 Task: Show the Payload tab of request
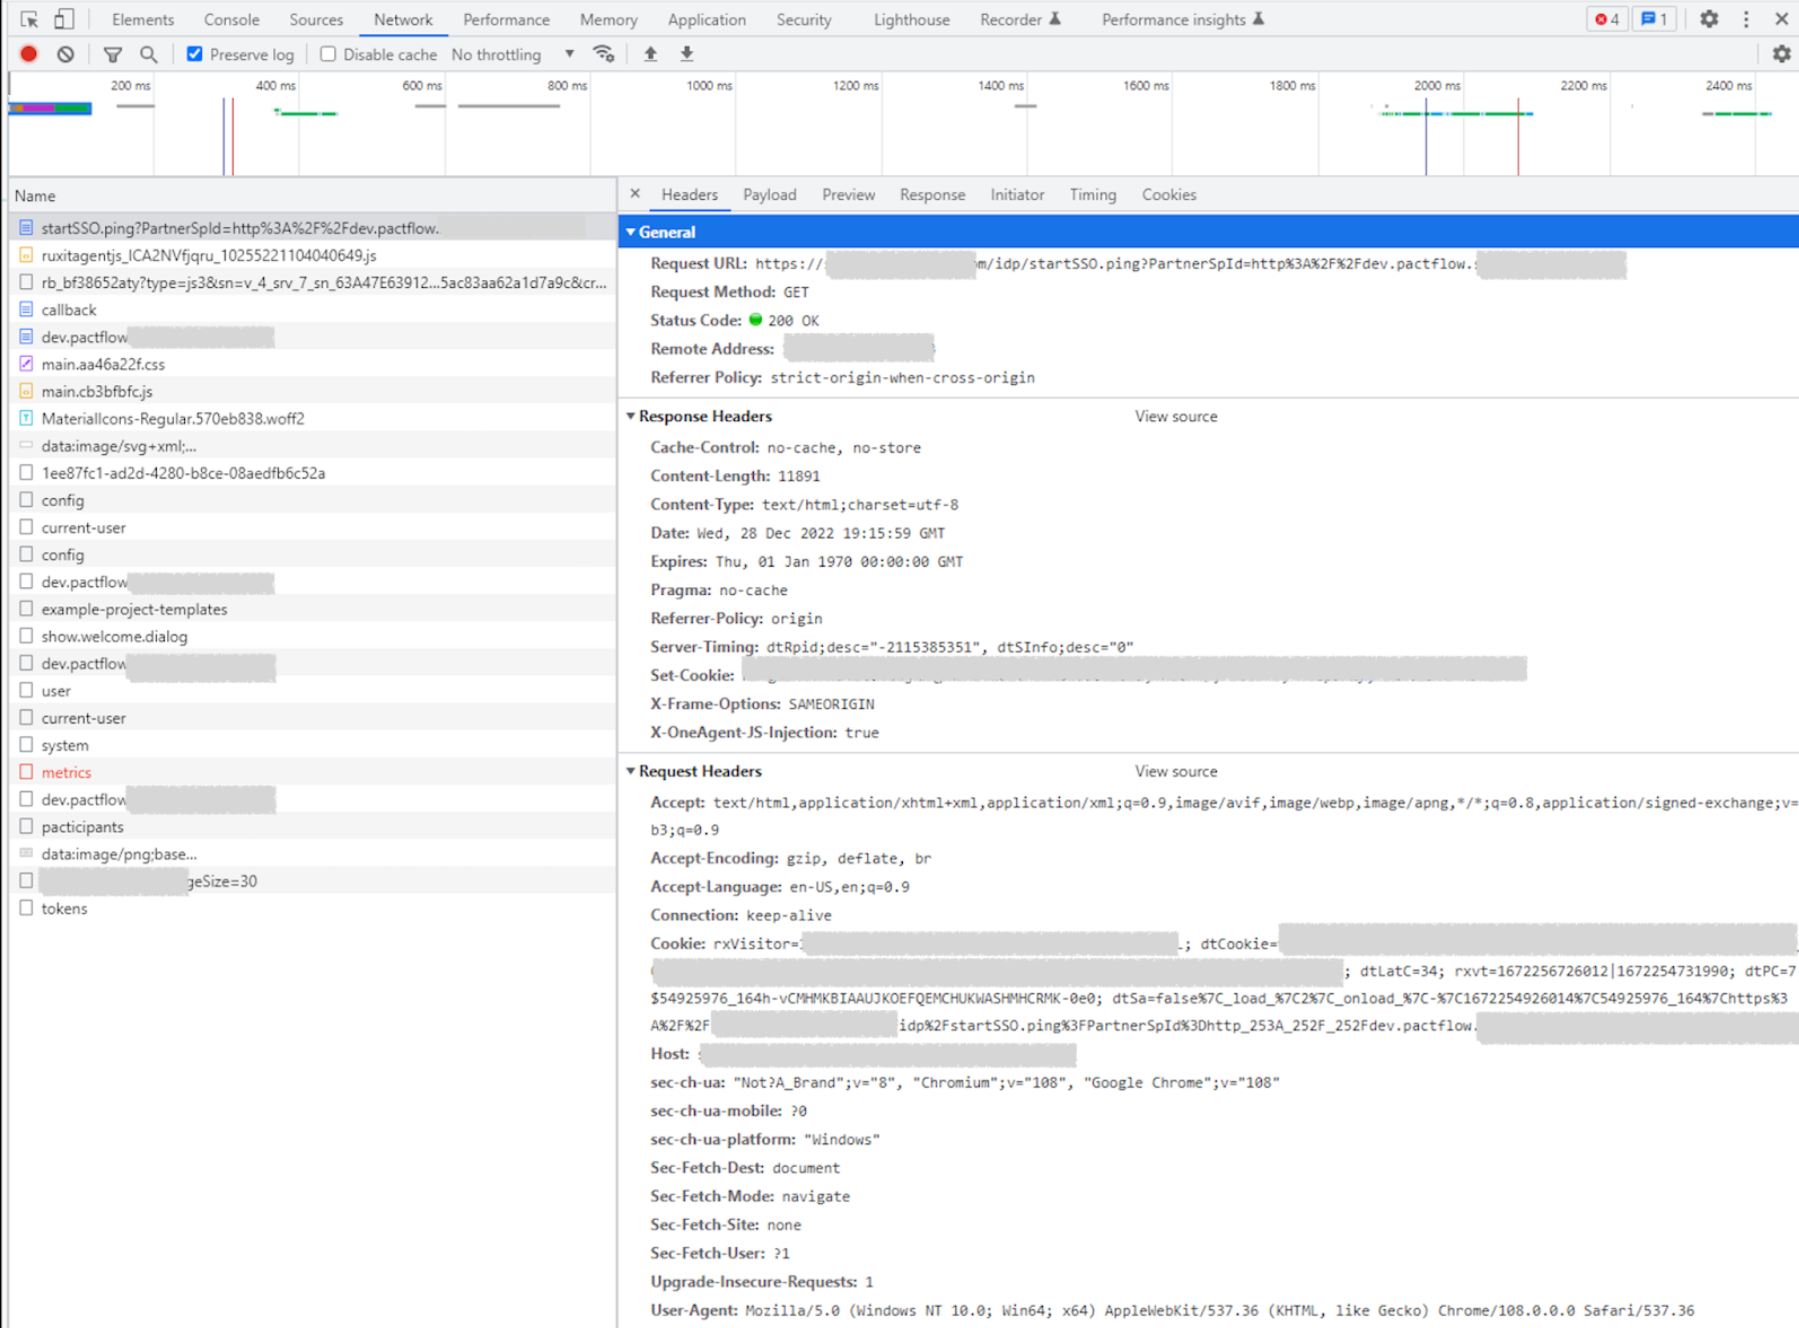click(769, 195)
